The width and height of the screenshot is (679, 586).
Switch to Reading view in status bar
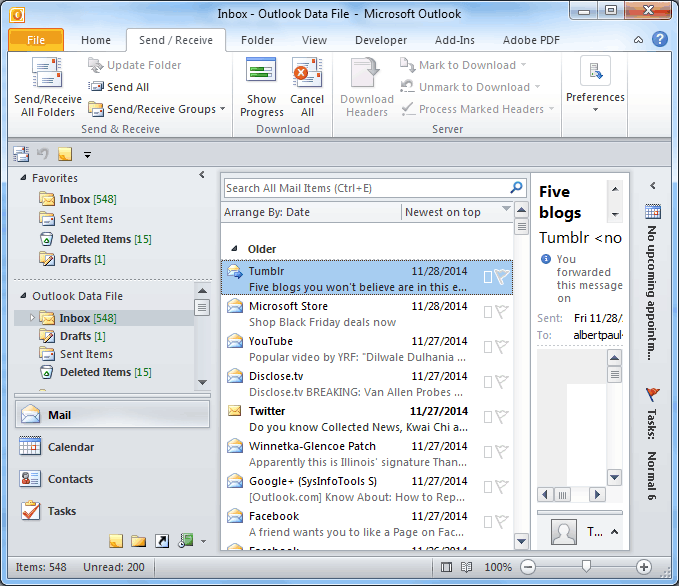coord(466,567)
